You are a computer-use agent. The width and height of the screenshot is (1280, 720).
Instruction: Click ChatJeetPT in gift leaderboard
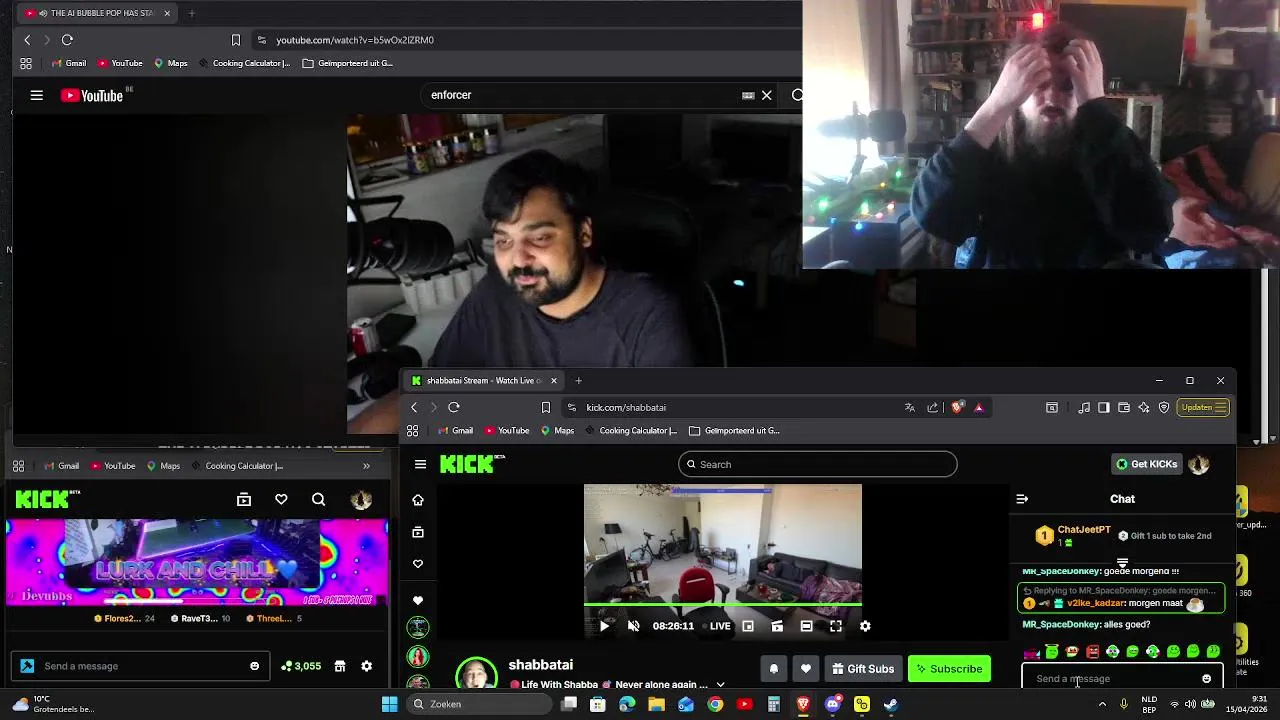[x=1084, y=530]
